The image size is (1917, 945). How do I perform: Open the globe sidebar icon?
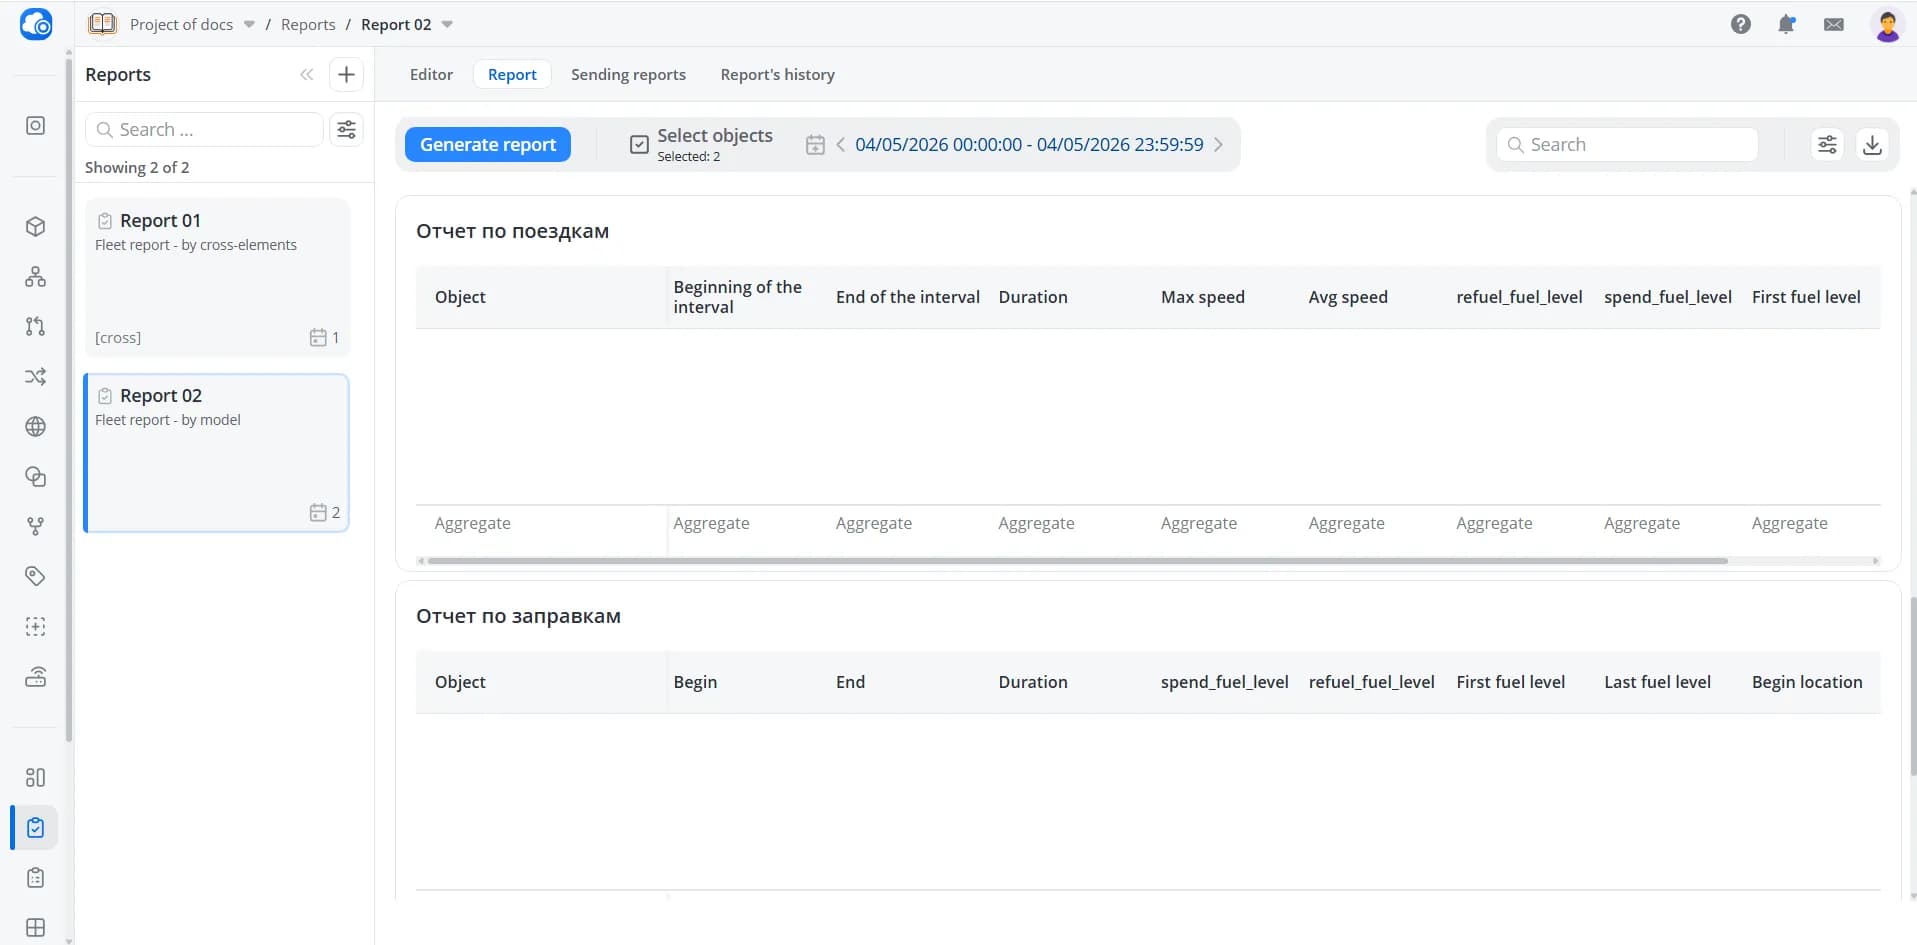click(36, 426)
